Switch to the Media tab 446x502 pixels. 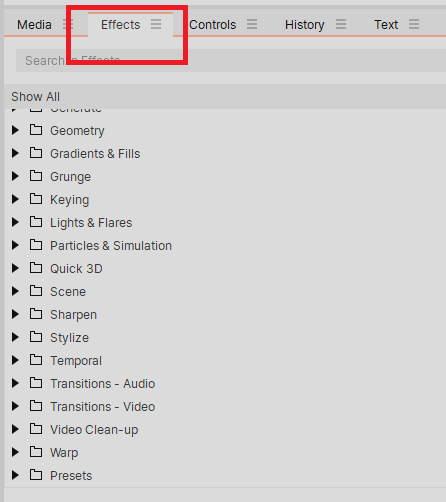34,25
